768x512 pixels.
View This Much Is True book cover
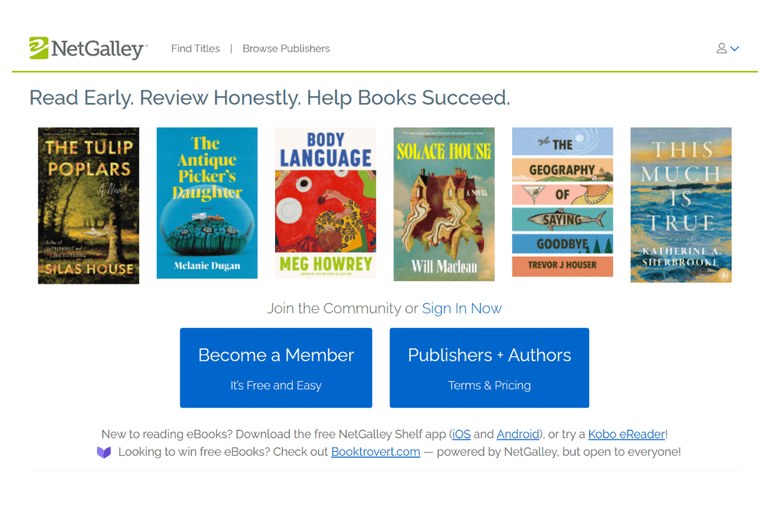tap(681, 205)
